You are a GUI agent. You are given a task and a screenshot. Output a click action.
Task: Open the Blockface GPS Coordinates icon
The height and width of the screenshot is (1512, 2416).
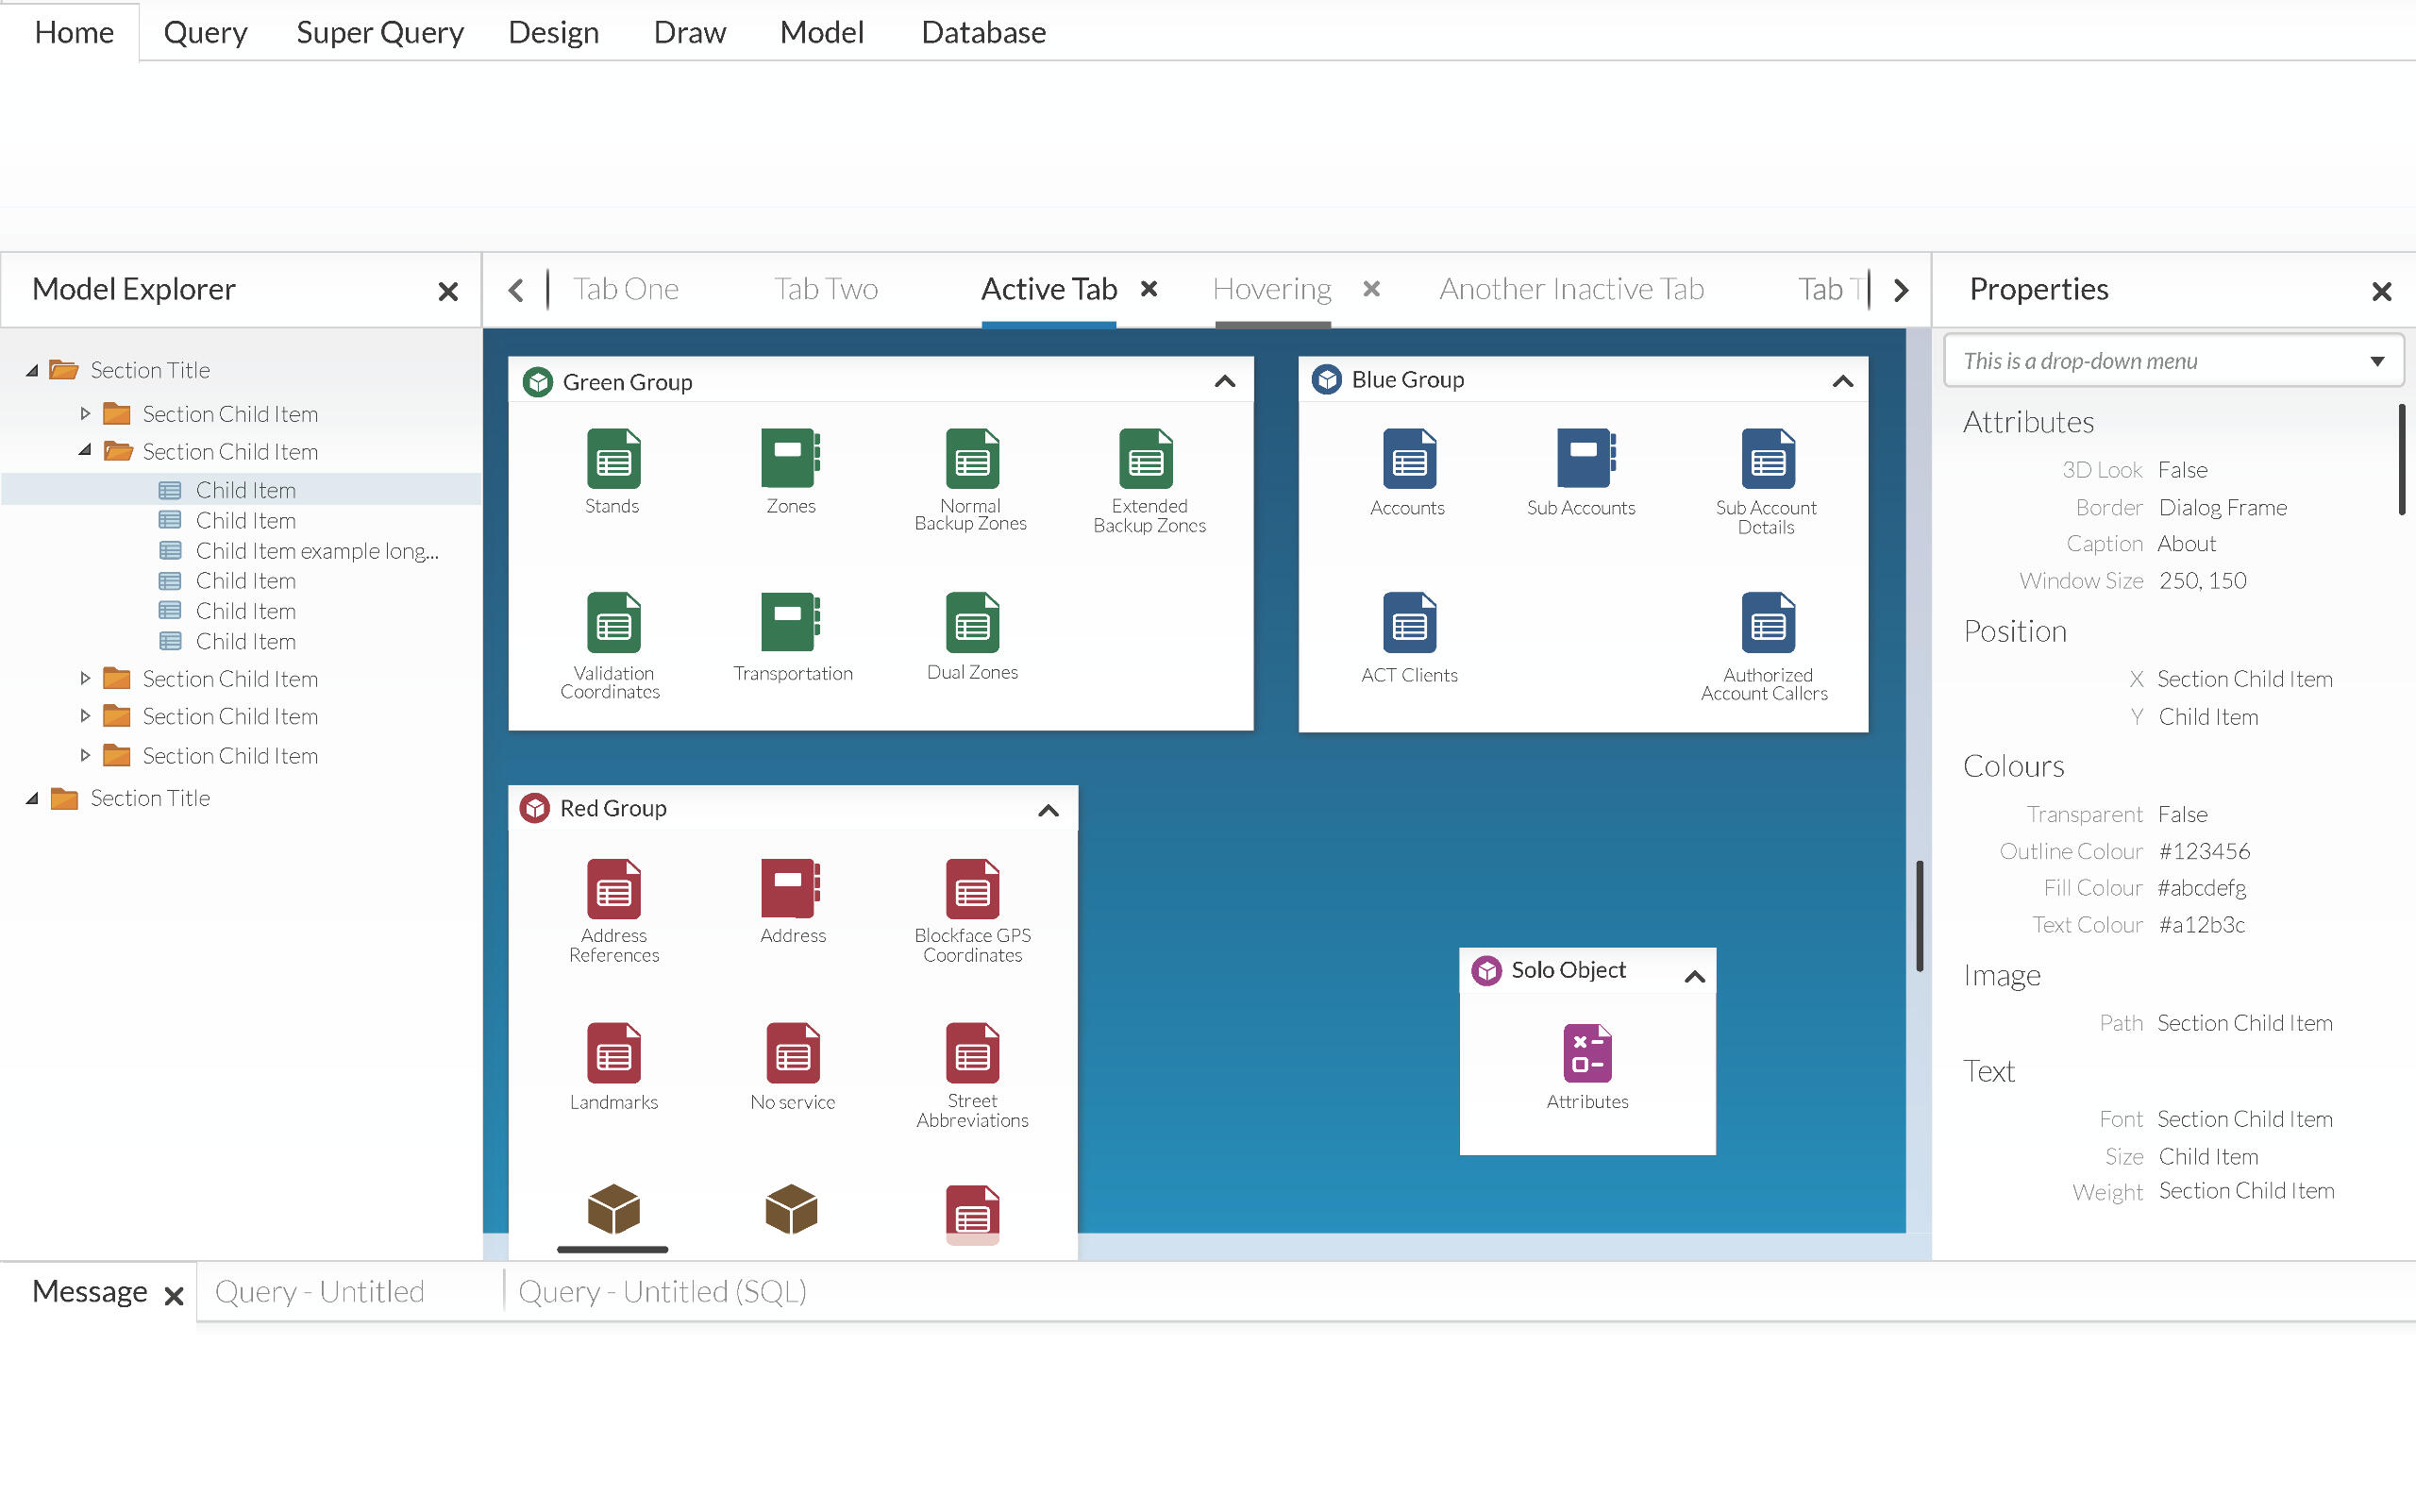pyautogui.click(x=972, y=888)
